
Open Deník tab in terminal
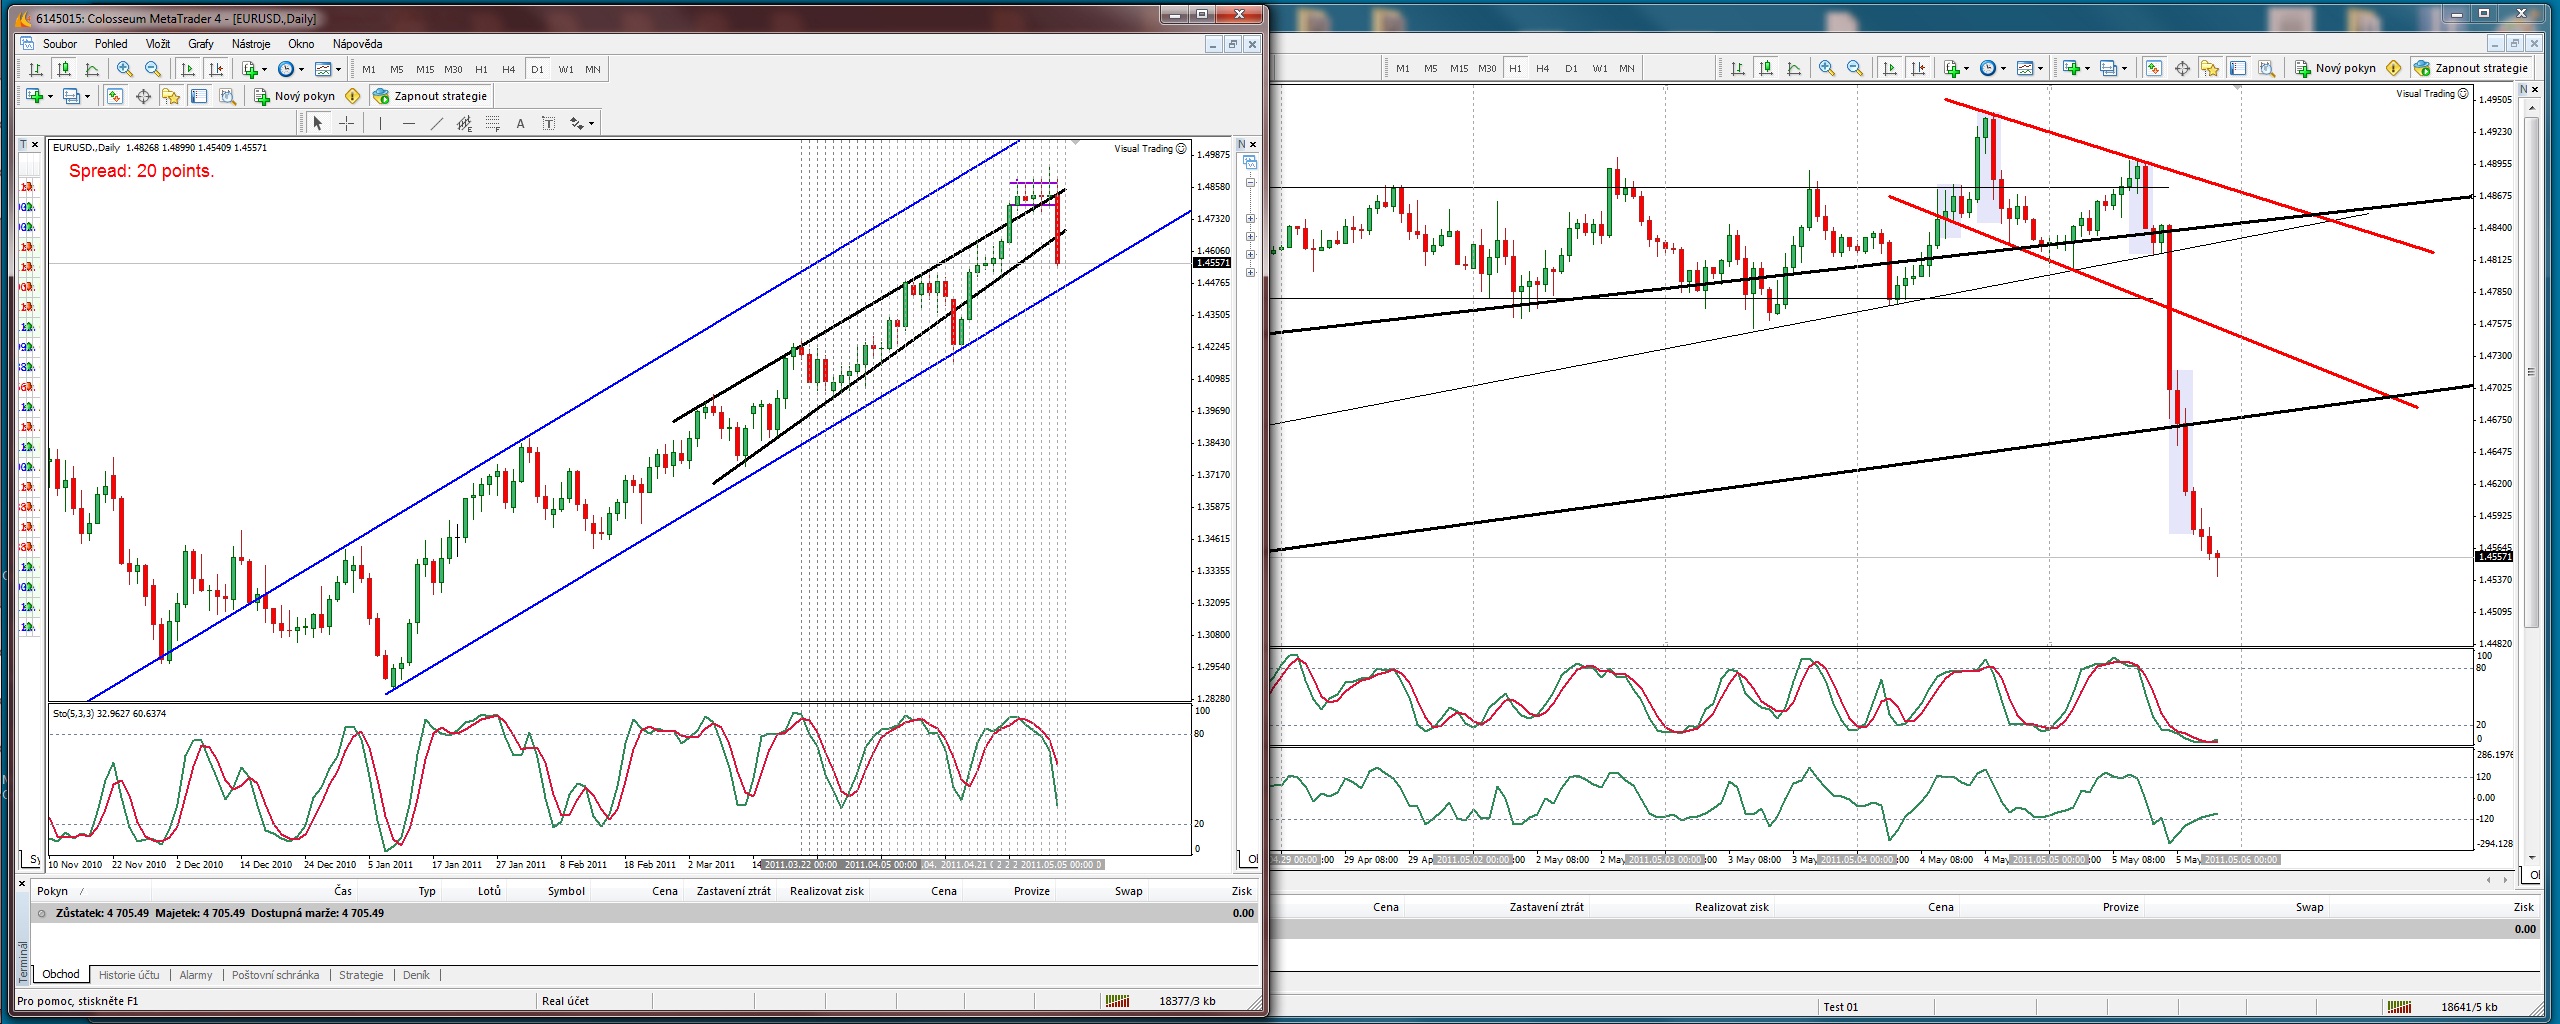click(416, 975)
